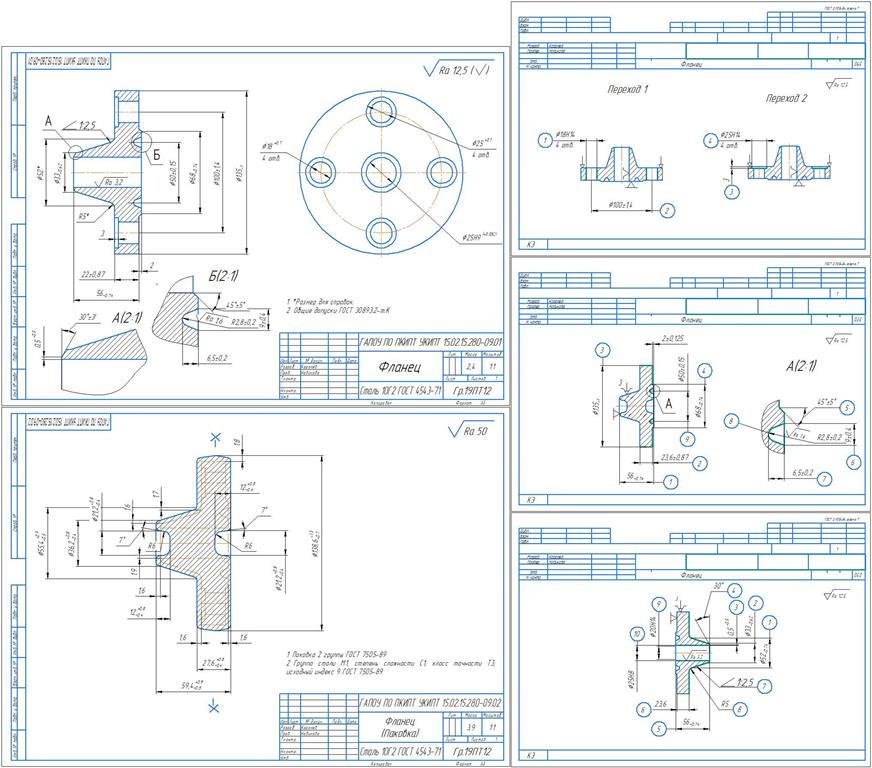Click the "30°±3" angle dimension
872x768 pixels.
(x=88, y=317)
